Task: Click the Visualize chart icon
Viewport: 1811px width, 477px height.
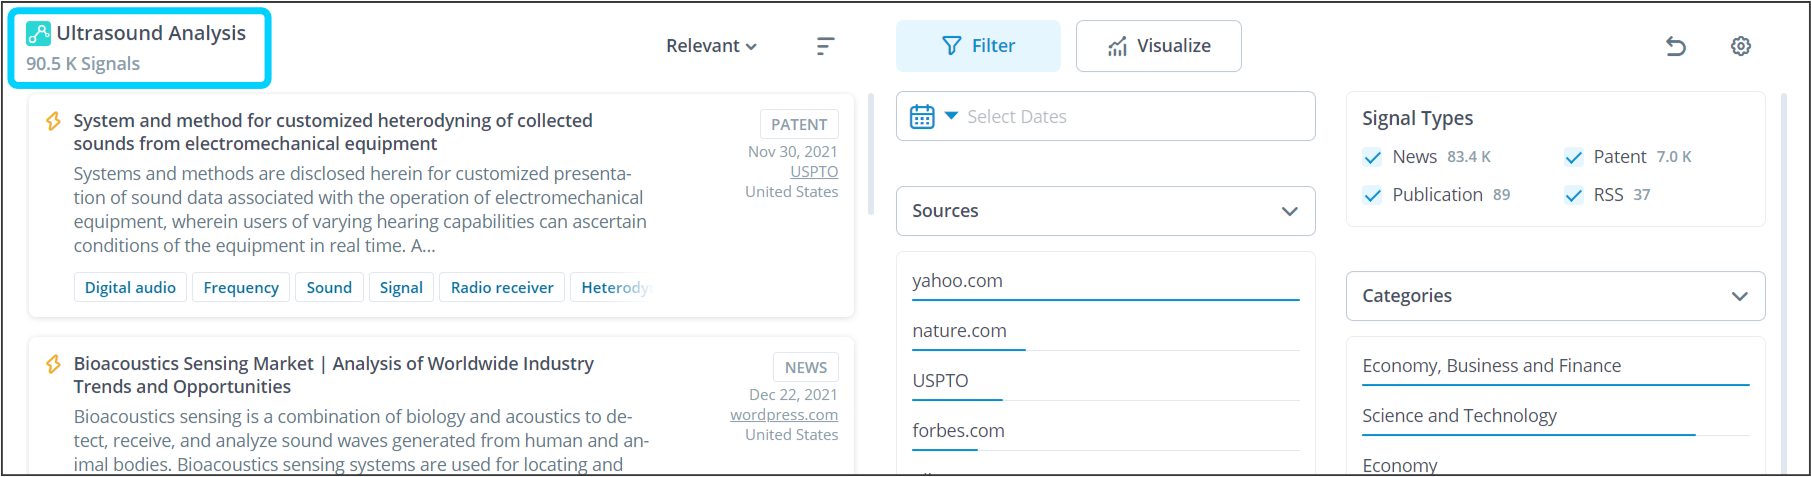Action: (x=1117, y=47)
